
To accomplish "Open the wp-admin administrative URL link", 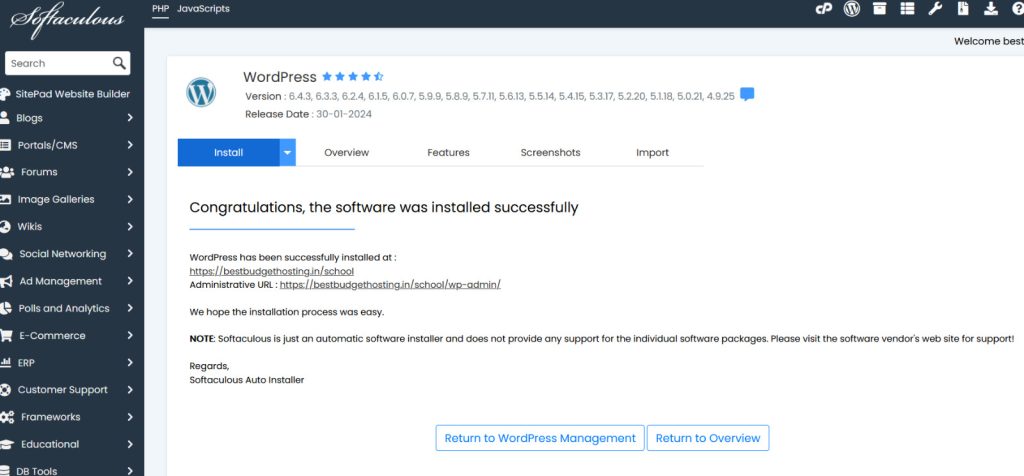I will point(390,284).
